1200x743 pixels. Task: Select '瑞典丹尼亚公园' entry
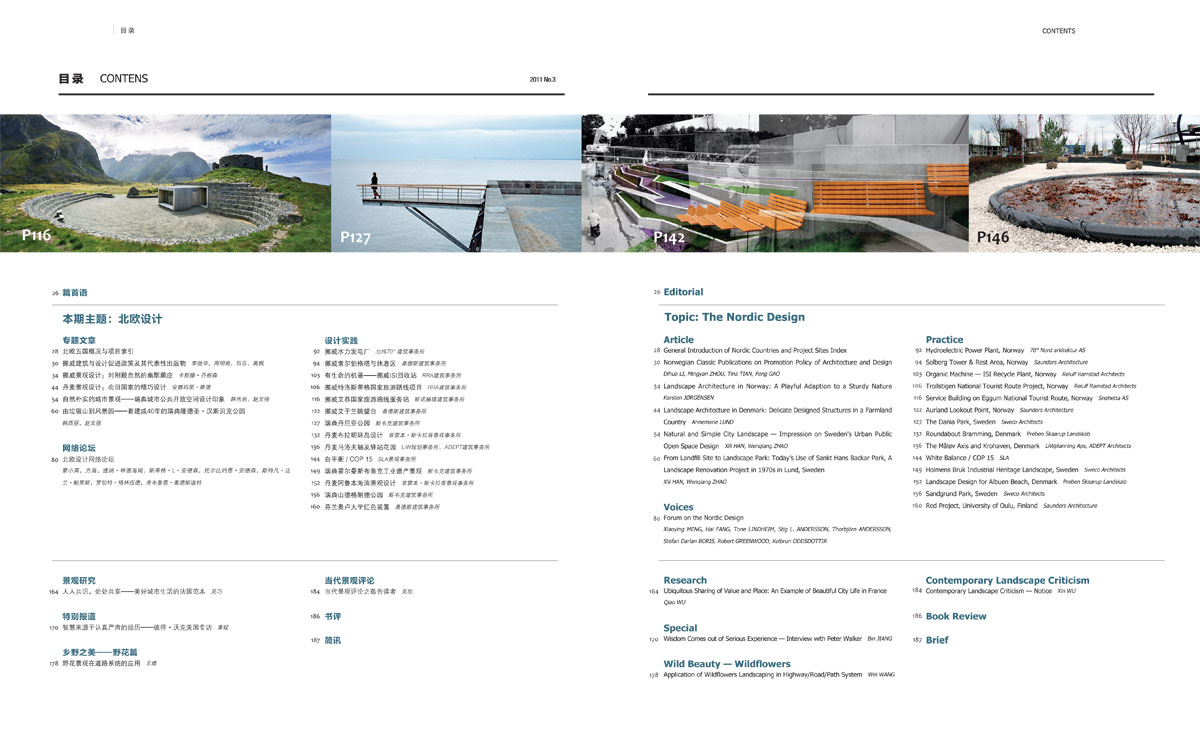coord(347,423)
